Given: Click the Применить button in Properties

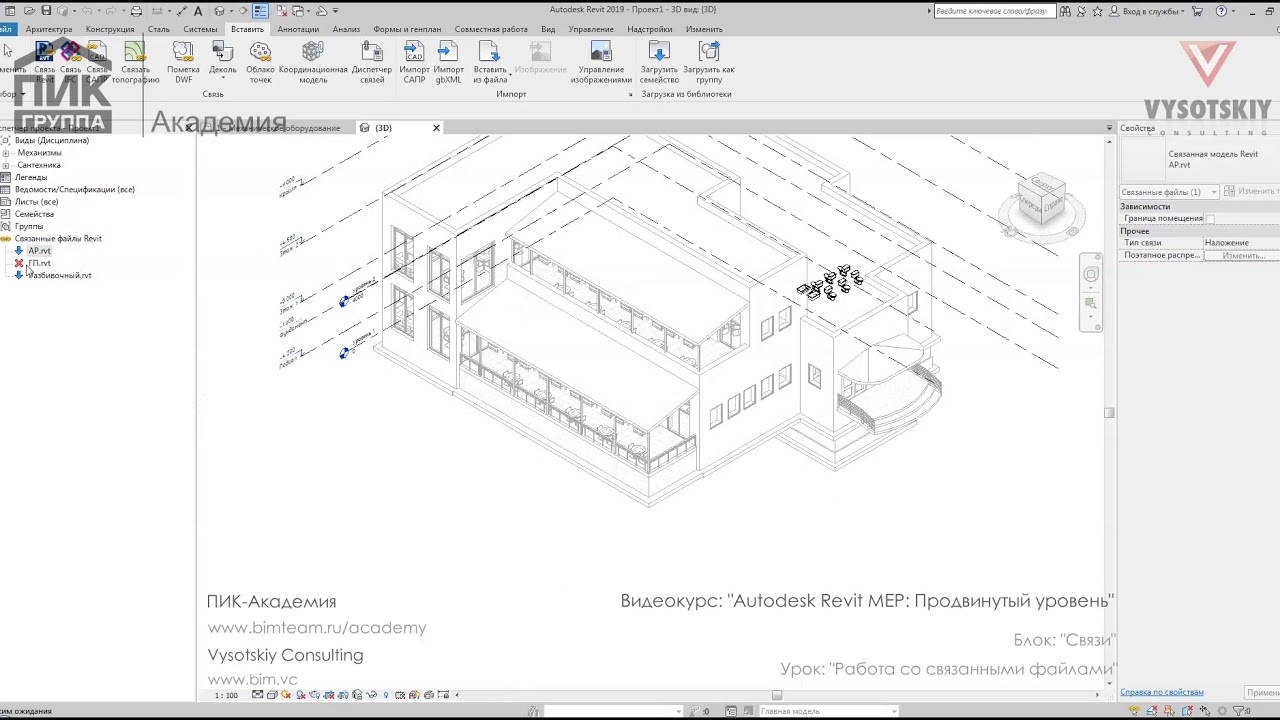Looking at the screenshot, I should point(1263,692).
